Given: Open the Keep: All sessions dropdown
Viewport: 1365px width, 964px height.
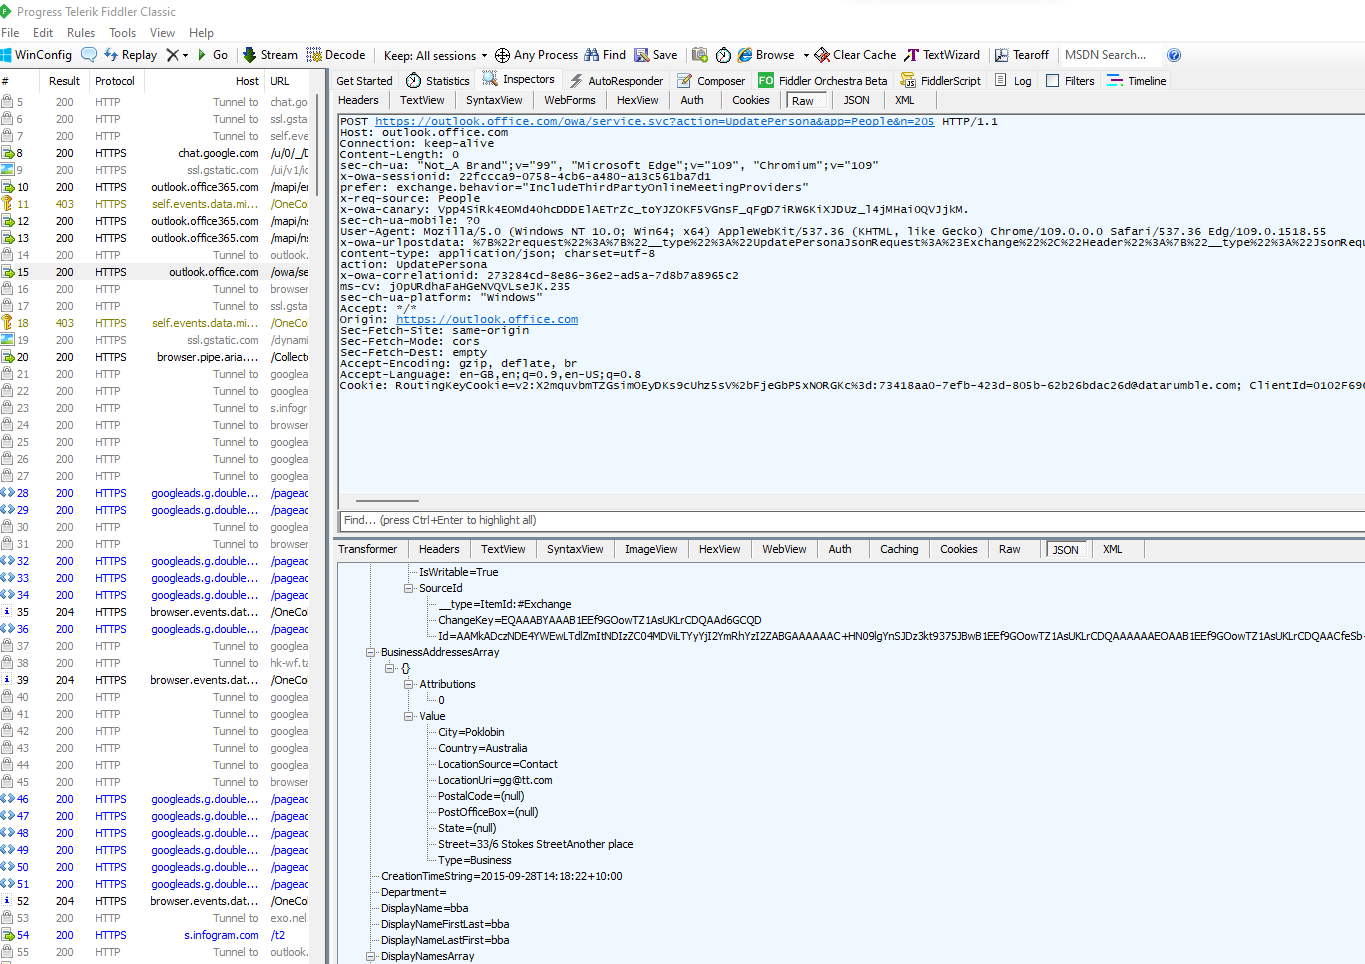Looking at the screenshot, I should 435,56.
